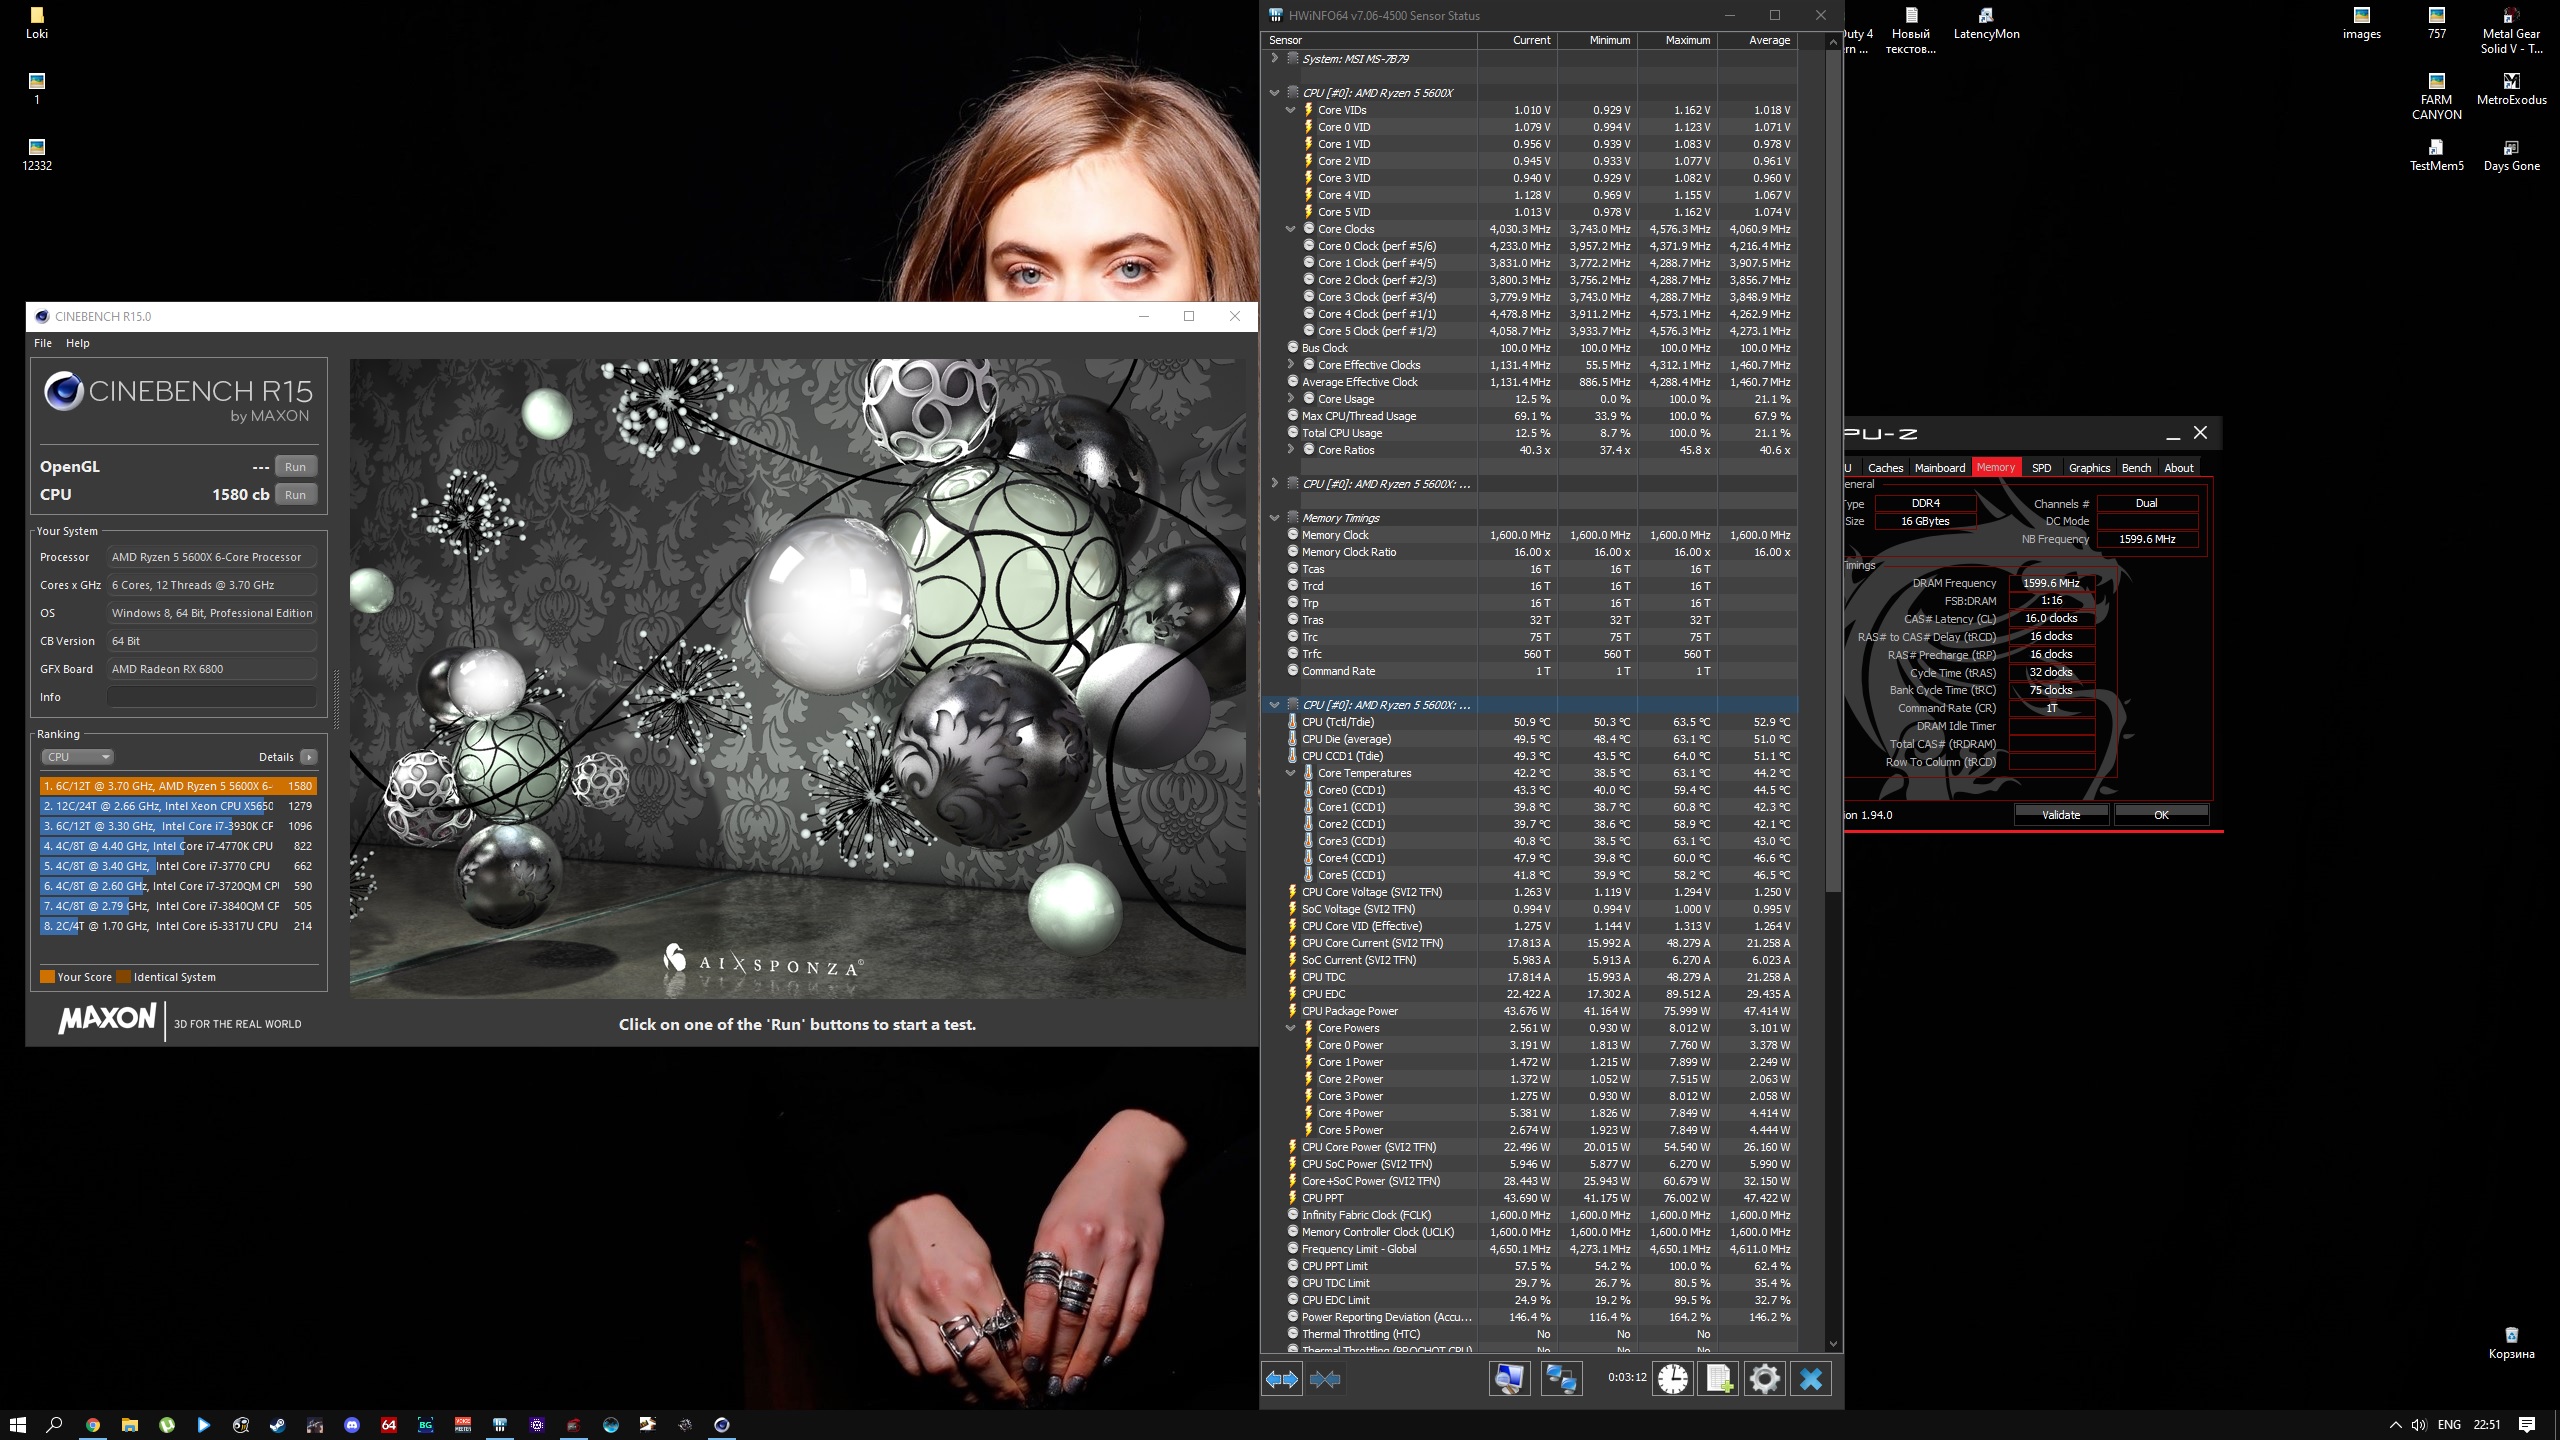Open HWiNFO system summary monitor icon
This screenshot has height=1440, width=2560.
[x=1509, y=1379]
